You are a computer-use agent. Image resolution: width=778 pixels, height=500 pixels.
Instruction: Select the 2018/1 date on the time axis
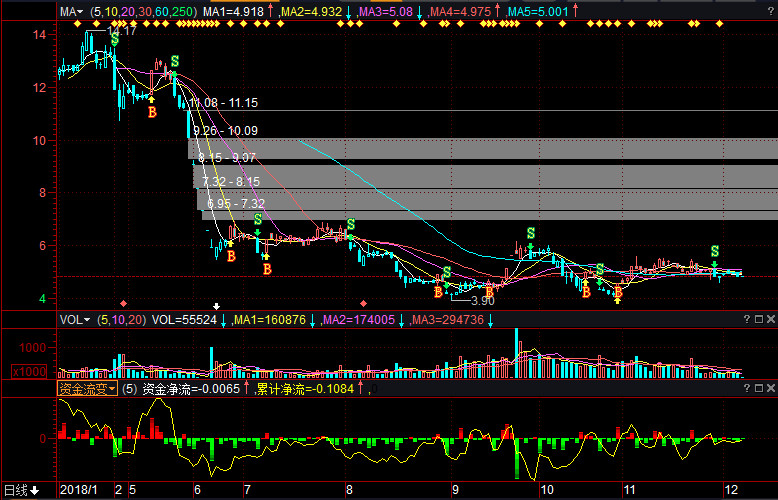coord(78,490)
